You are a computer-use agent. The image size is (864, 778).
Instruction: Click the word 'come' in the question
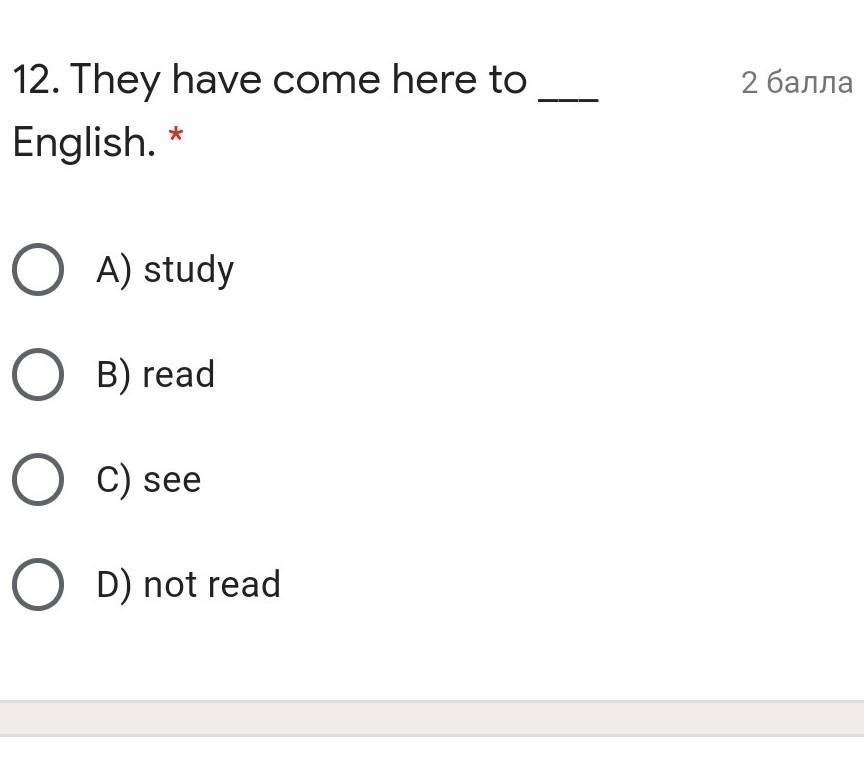pyautogui.click(x=326, y=82)
